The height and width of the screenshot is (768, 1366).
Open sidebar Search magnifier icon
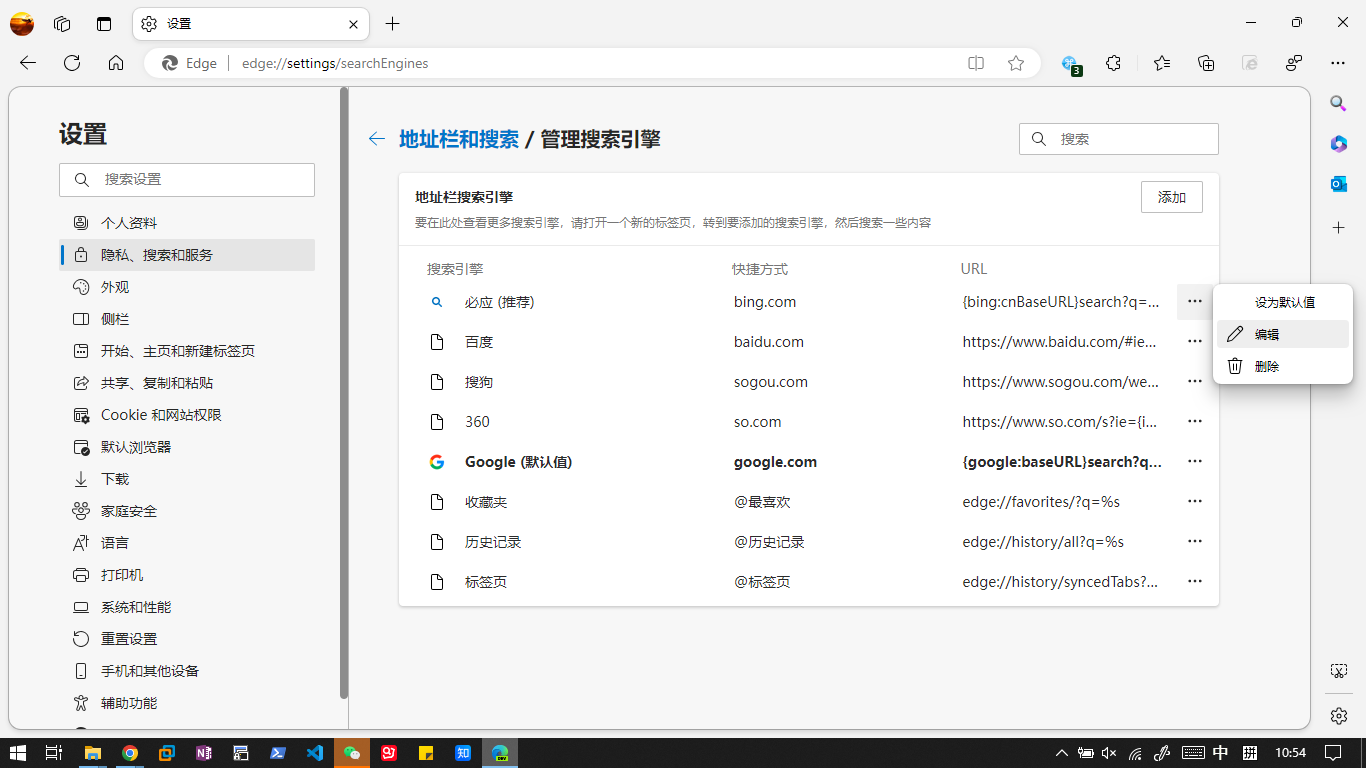1338,103
